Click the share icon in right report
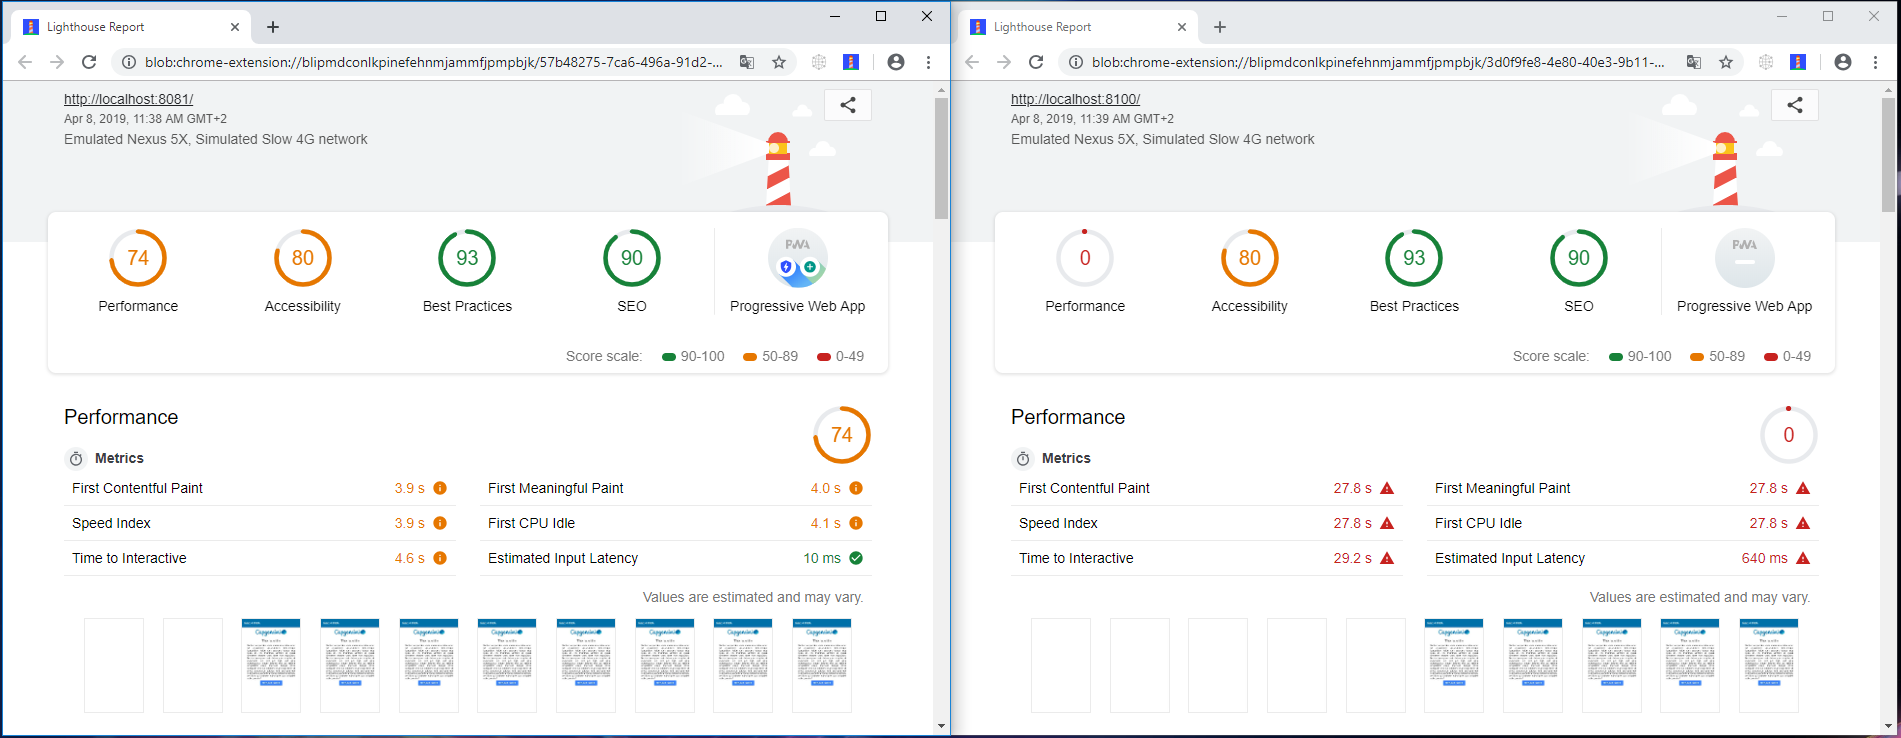Screen dimensions: 1901x738 (1794, 105)
